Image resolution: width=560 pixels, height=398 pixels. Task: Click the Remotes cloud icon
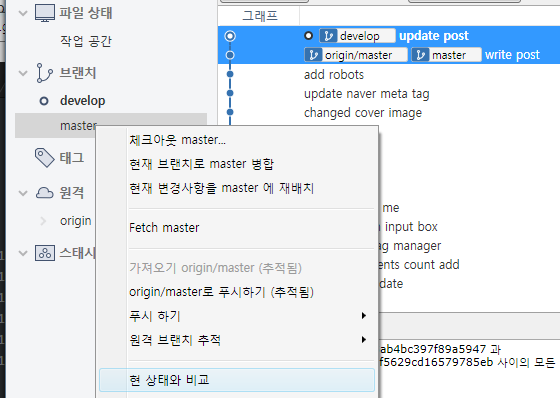45,193
